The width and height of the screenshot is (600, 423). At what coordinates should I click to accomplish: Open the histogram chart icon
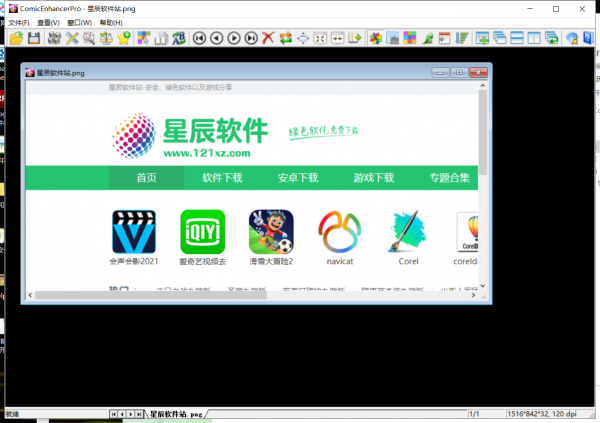coord(393,38)
